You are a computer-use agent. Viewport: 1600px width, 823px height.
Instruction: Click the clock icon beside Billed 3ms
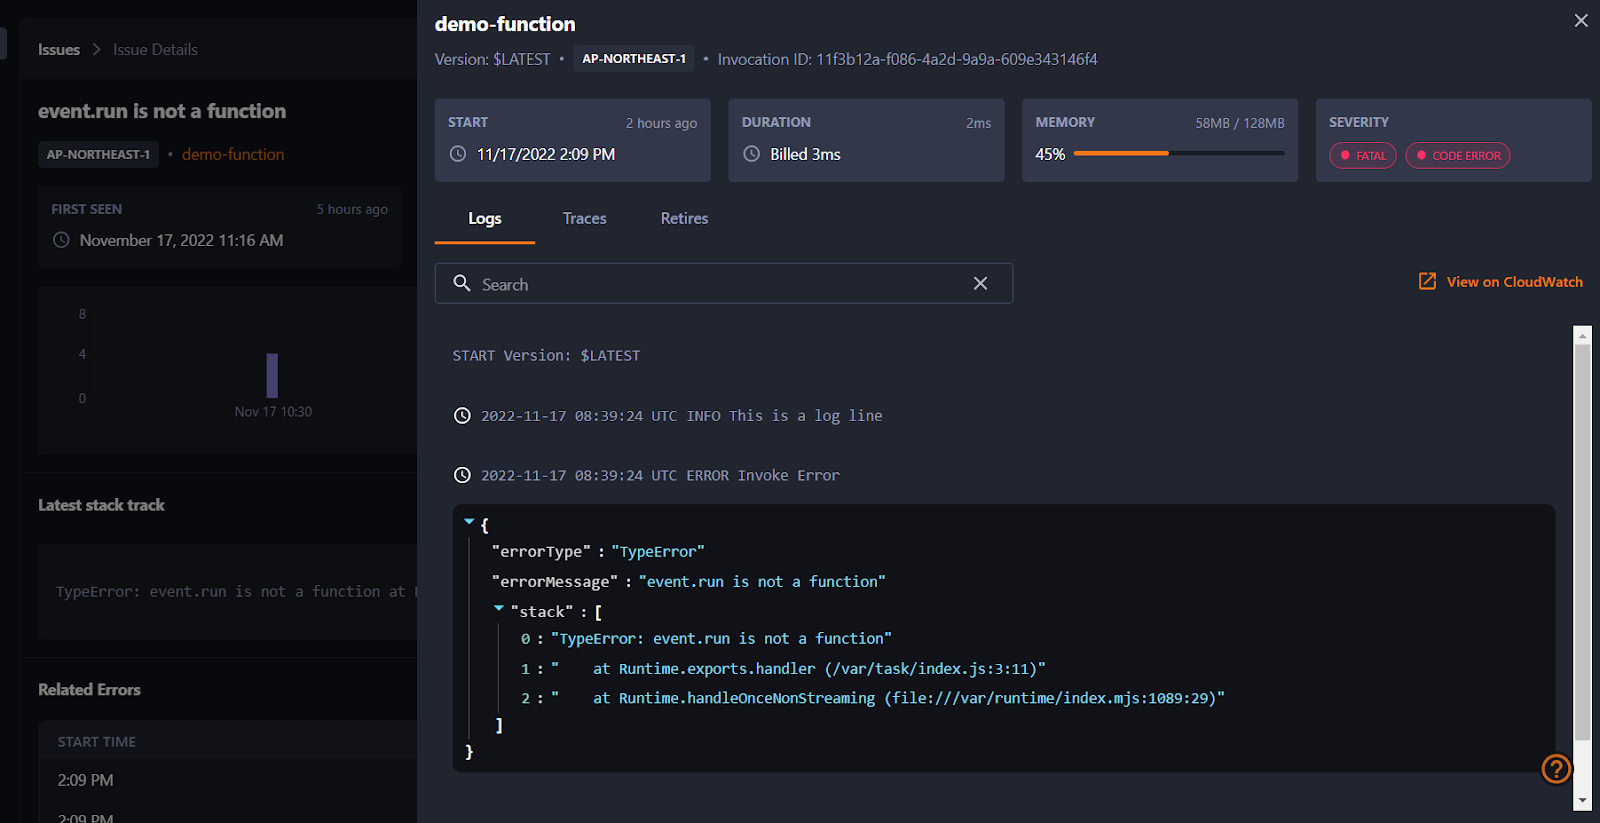tap(752, 154)
